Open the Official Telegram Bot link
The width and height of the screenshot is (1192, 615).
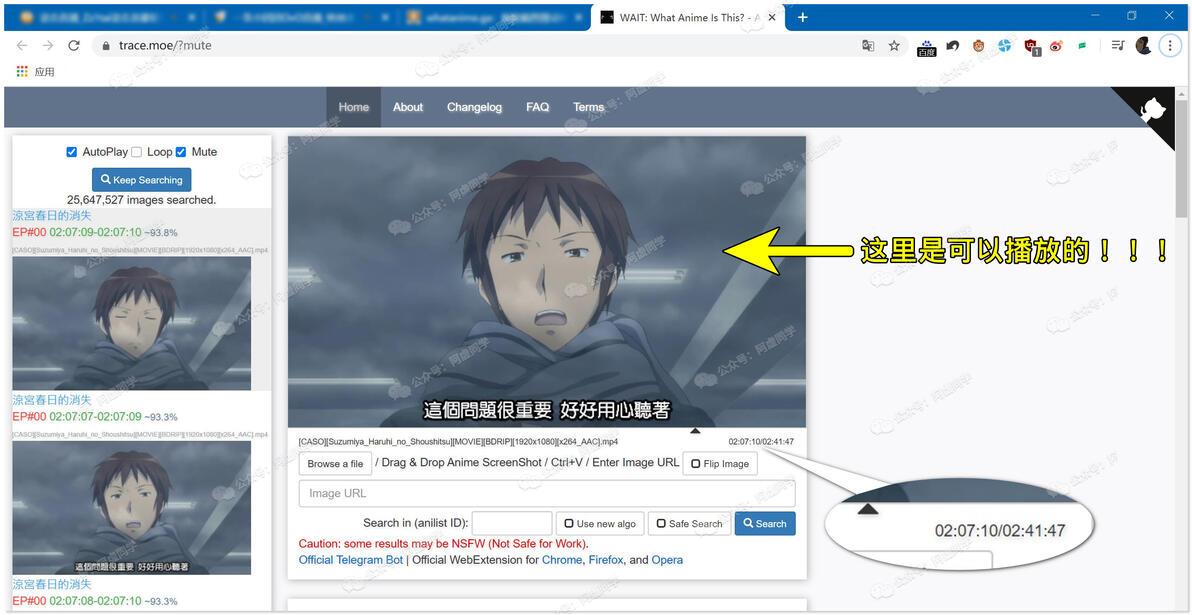pos(351,560)
